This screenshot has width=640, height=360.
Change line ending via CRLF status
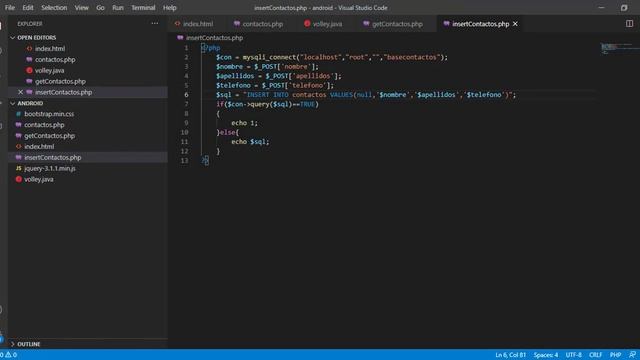(x=595, y=355)
